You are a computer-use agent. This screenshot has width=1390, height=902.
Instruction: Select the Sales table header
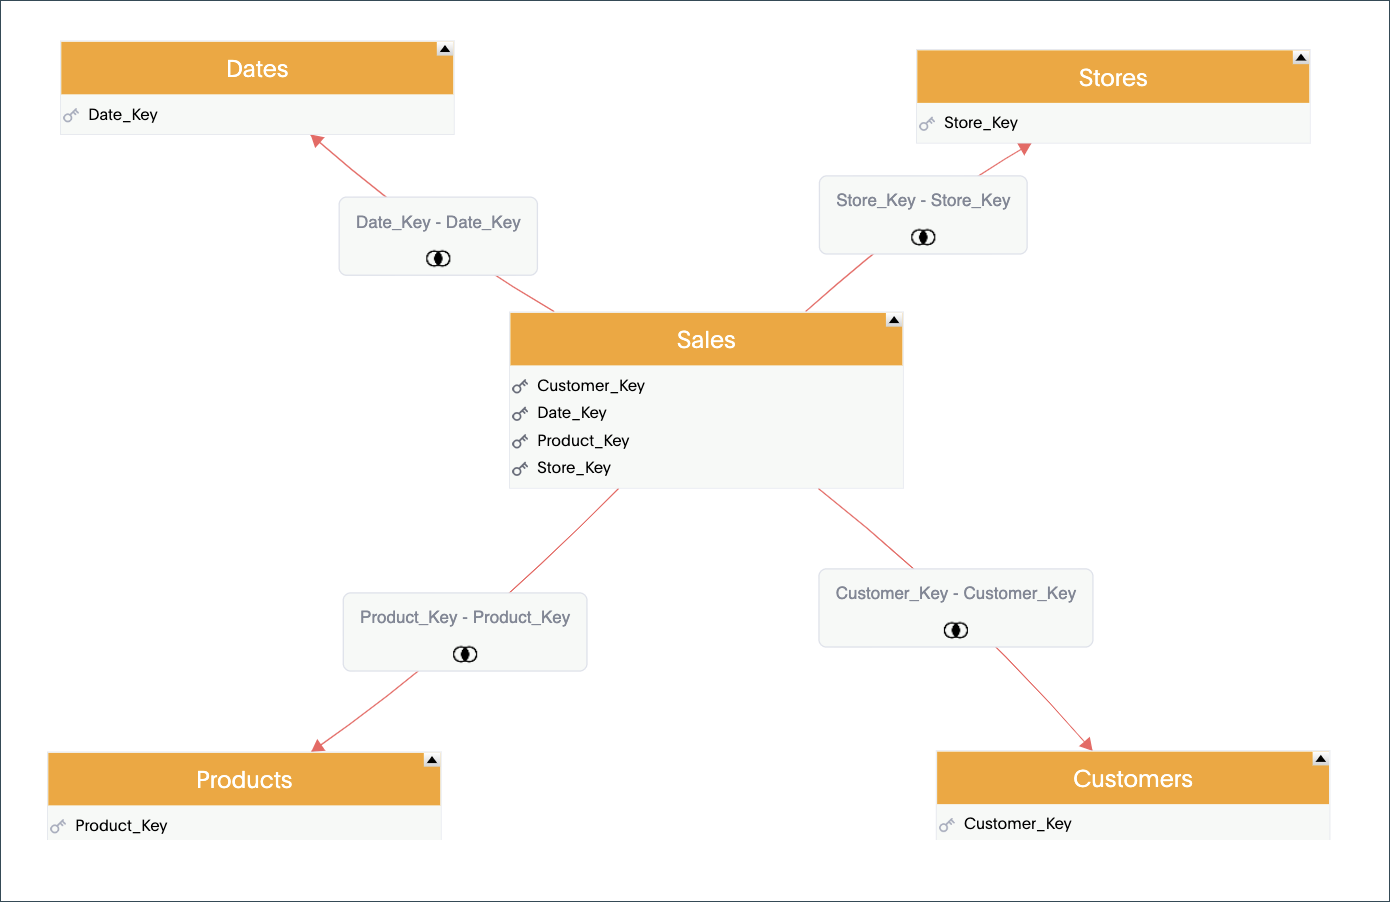click(x=706, y=340)
